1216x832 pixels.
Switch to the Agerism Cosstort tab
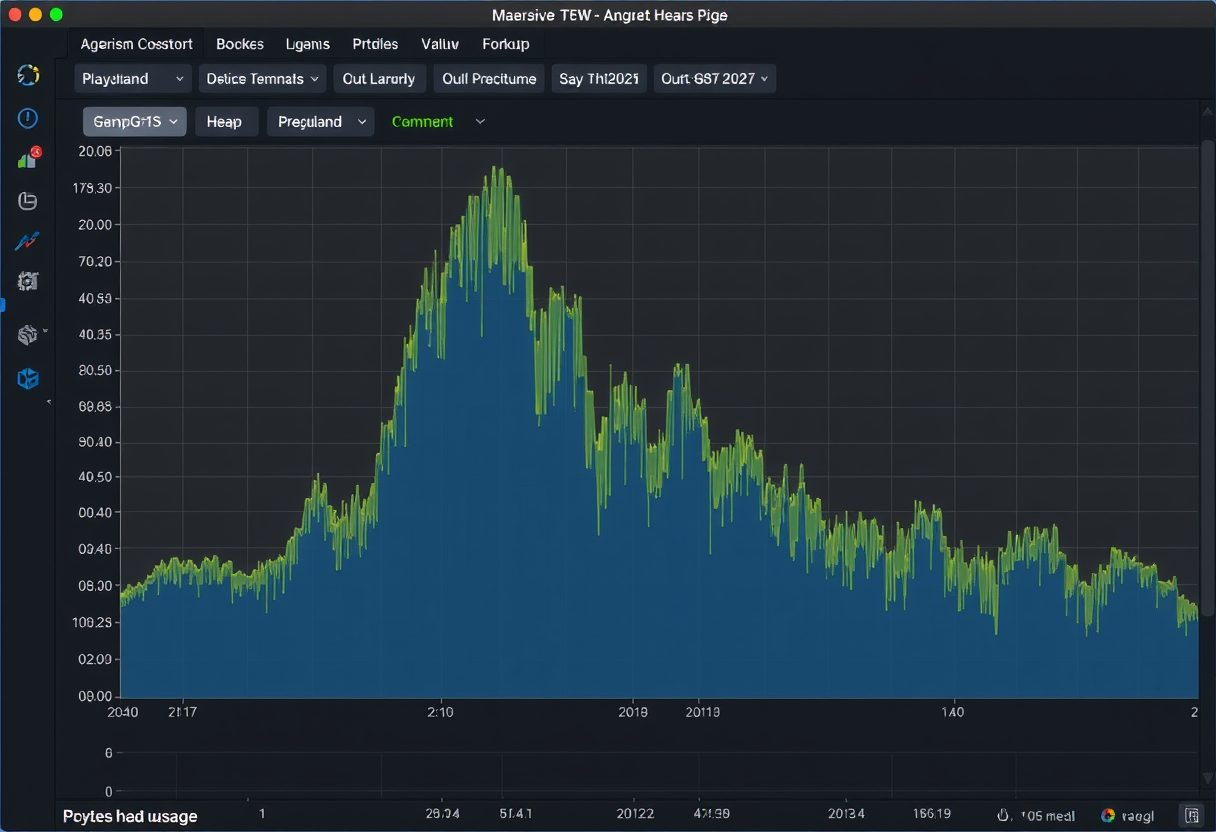[x=136, y=44]
